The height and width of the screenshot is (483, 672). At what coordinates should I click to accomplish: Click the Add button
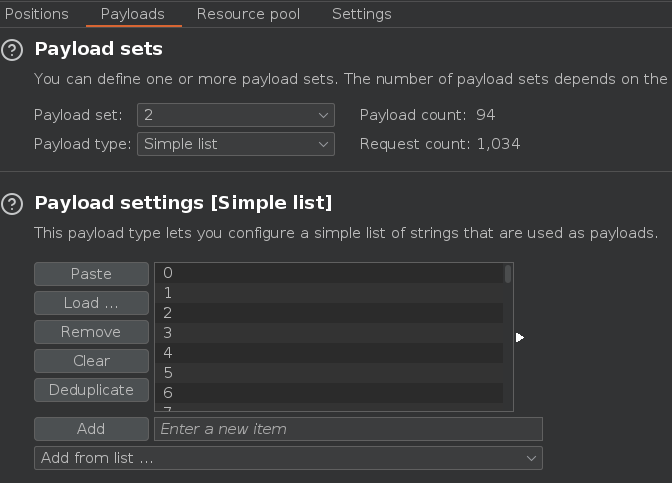[x=91, y=429]
